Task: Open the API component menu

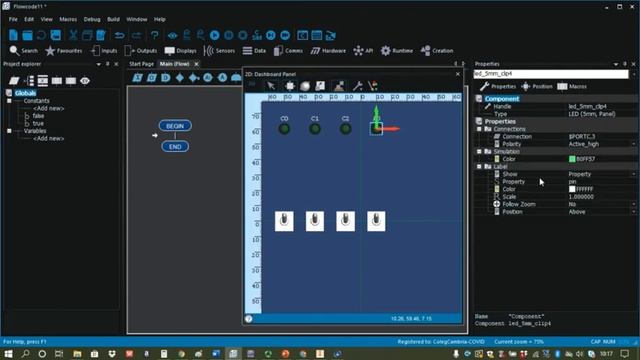Action: (363, 51)
